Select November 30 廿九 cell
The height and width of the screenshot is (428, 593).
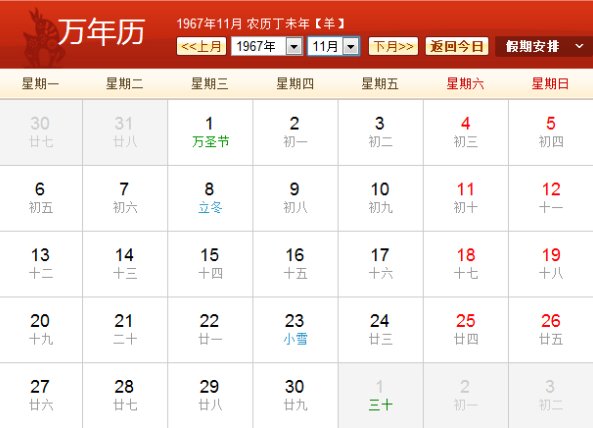click(x=295, y=395)
